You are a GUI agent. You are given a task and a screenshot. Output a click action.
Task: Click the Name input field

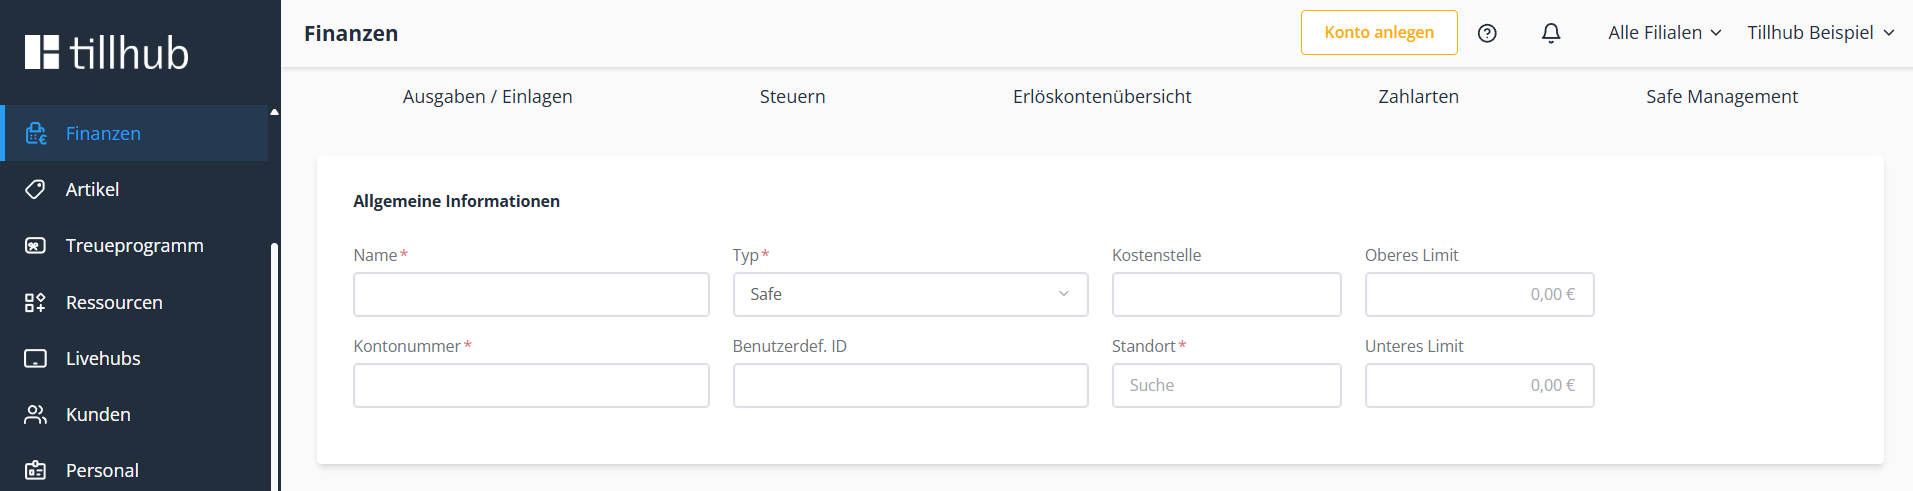(x=531, y=294)
